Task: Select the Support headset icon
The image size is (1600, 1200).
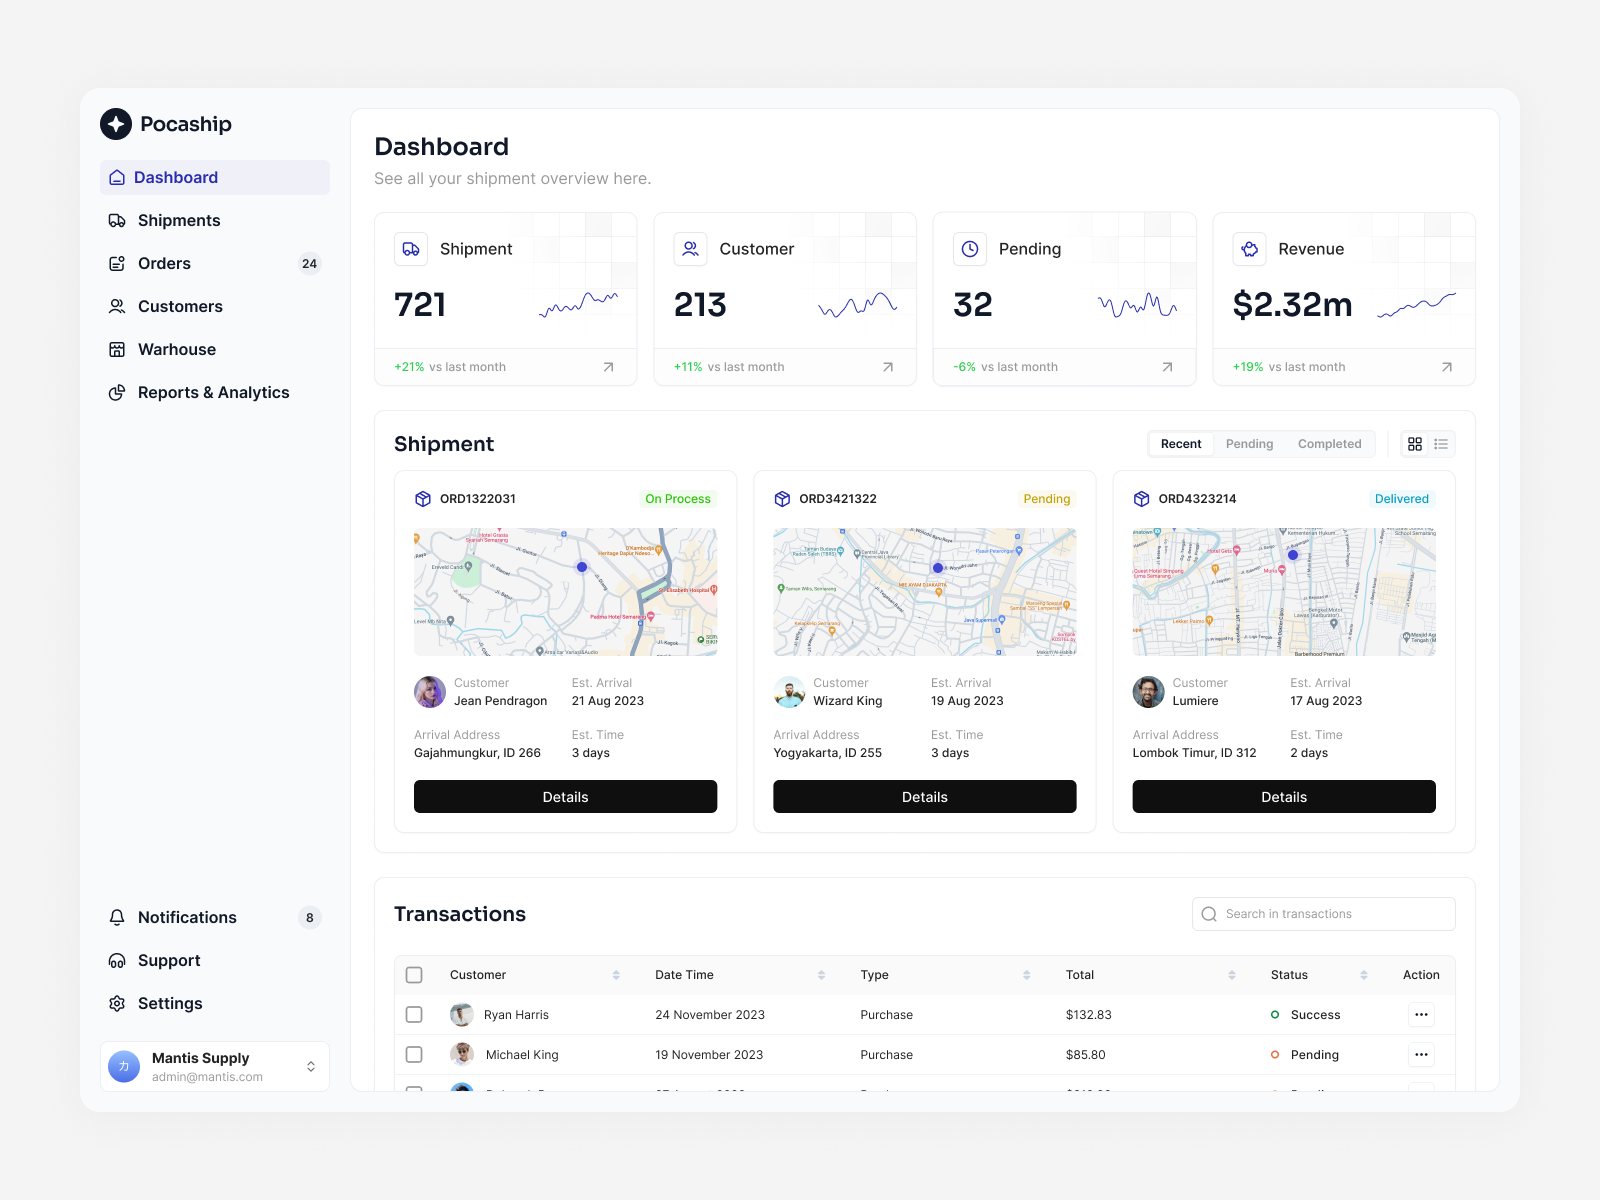Action: [117, 960]
